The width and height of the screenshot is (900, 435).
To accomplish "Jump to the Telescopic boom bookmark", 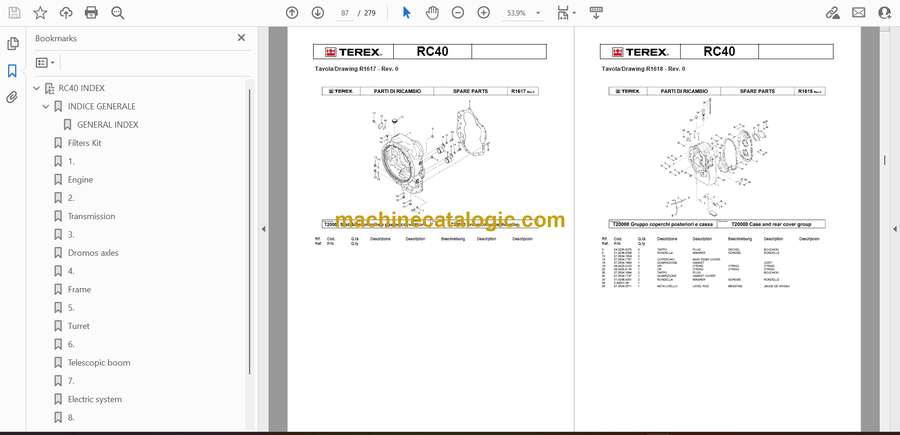I will (x=99, y=363).
